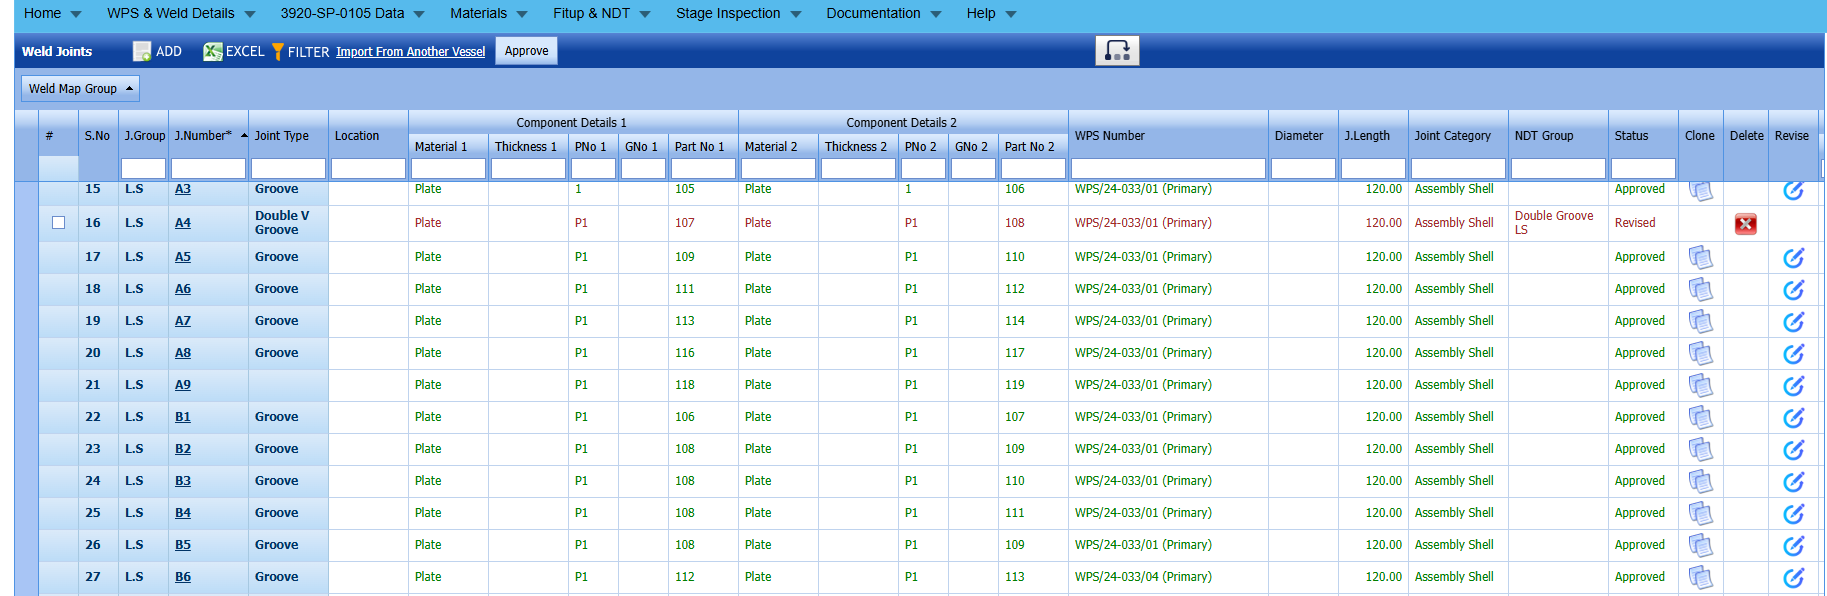This screenshot has width=1827, height=596.
Task: Sort by the J.Number column header
Action: [x=203, y=136]
